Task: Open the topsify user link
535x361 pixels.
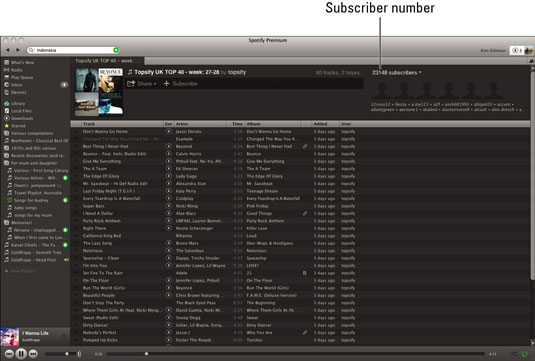Action: [x=237, y=72]
